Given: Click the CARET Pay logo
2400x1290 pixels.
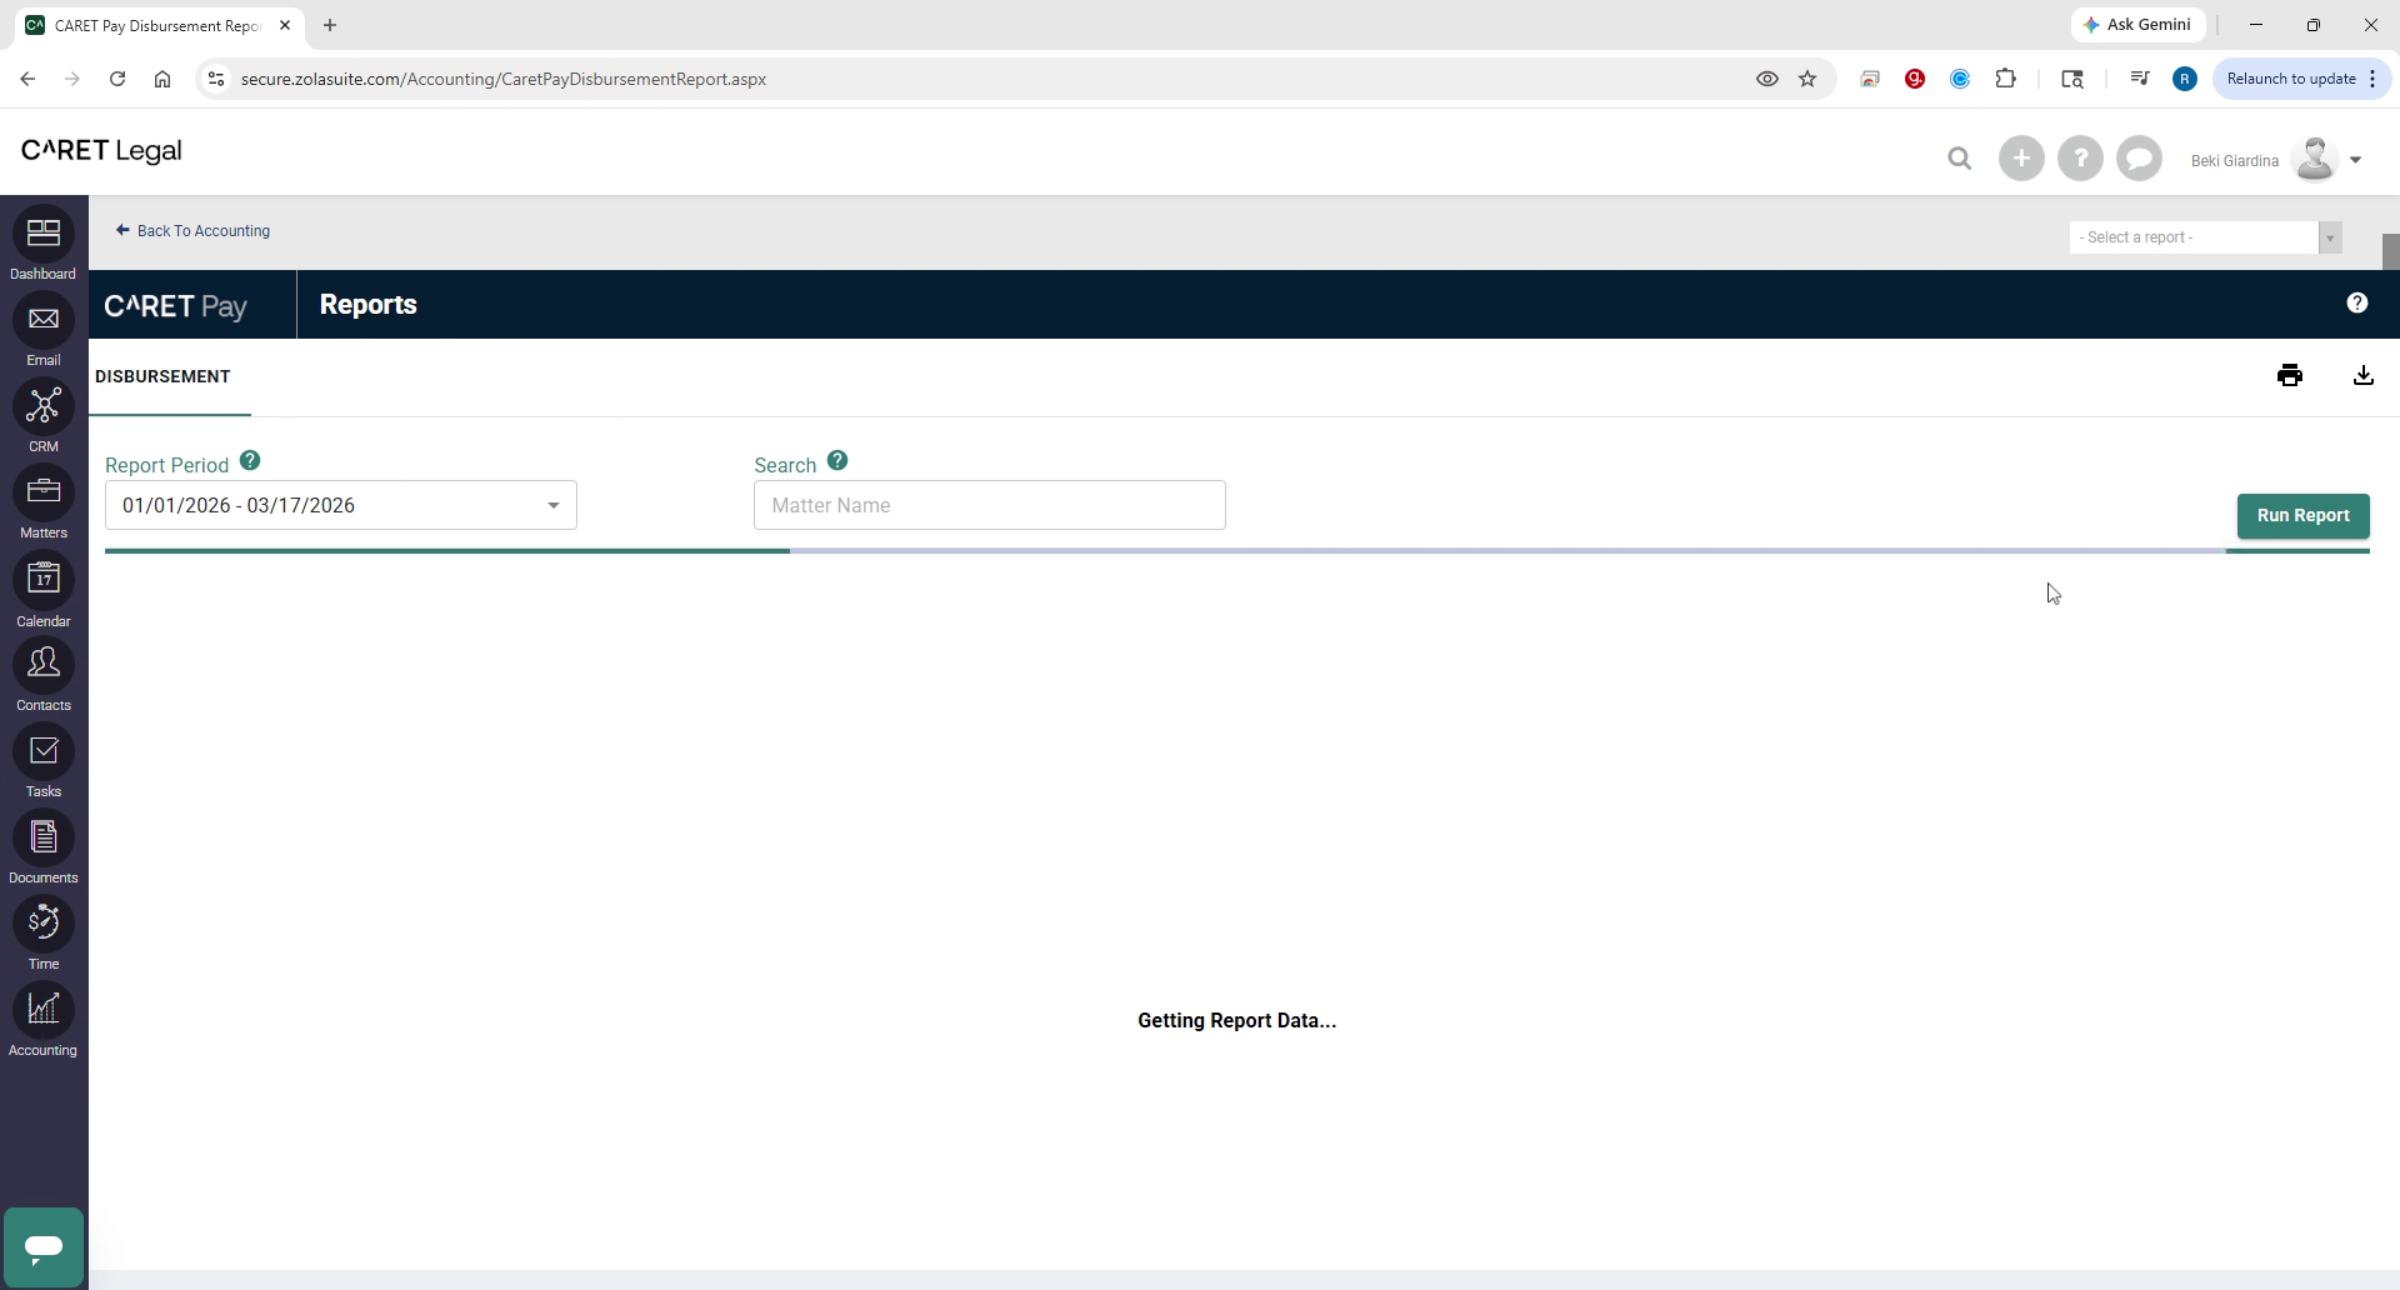Looking at the screenshot, I should pyautogui.click(x=176, y=306).
